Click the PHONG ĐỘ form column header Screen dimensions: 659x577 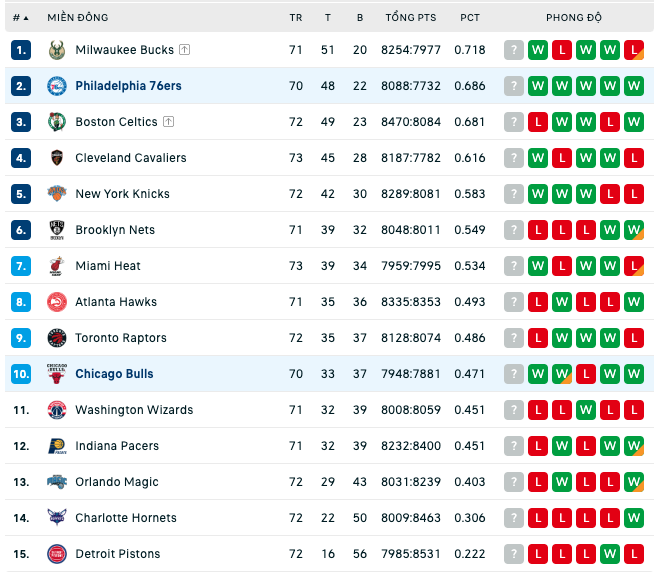(x=574, y=18)
